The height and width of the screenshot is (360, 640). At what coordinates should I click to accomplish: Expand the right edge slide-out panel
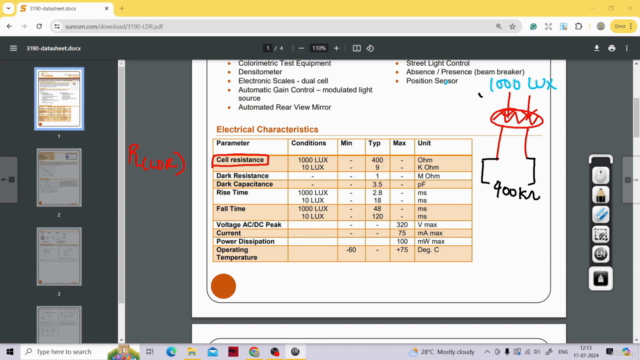click(x=631, y=180)
